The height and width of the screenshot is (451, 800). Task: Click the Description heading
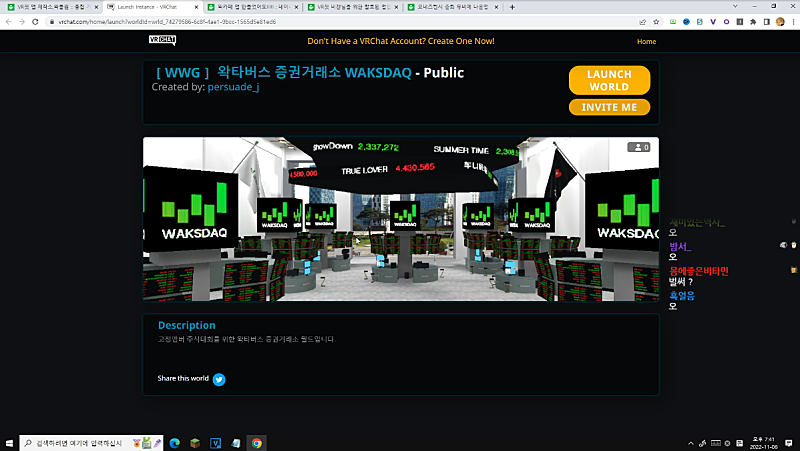click(x=187, y=325)
